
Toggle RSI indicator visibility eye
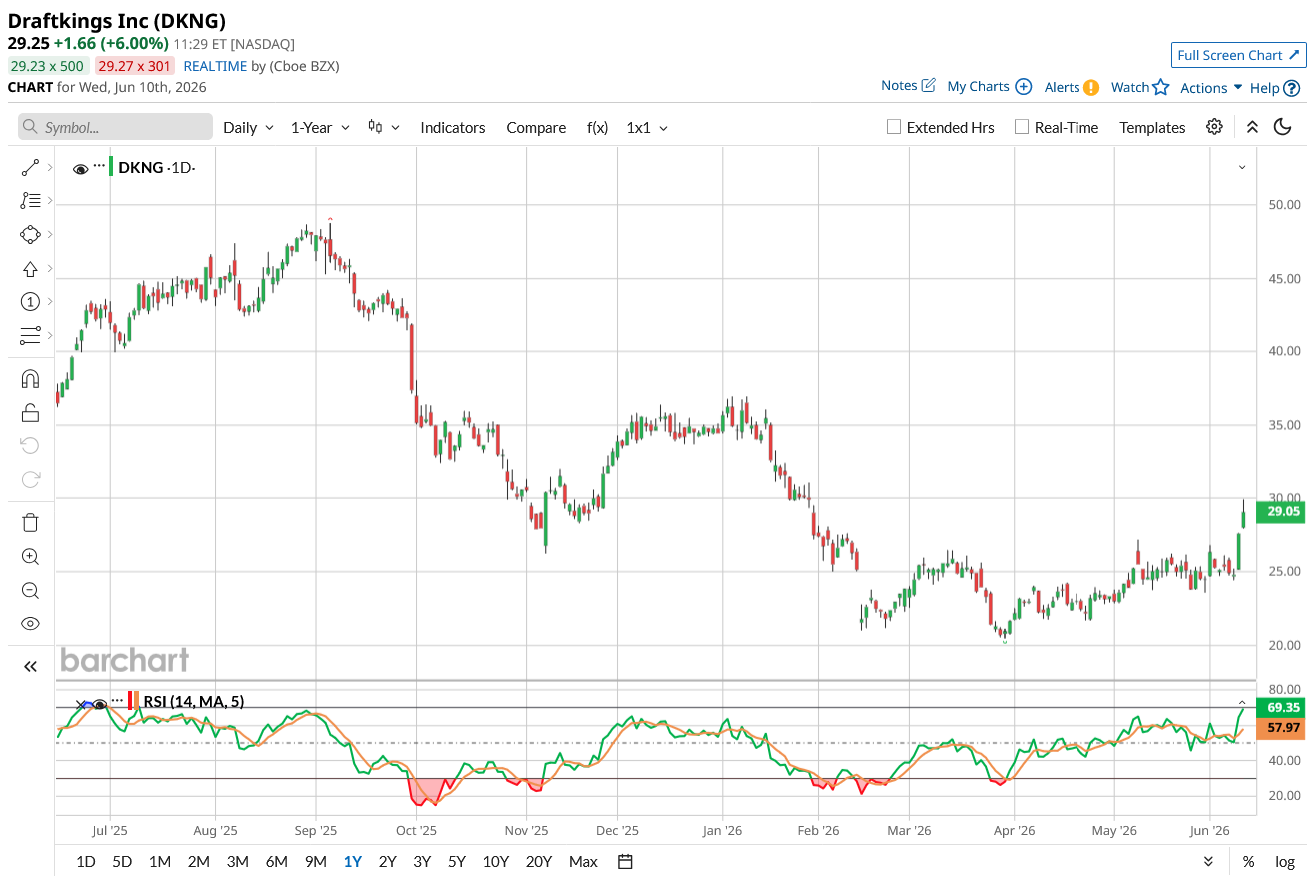coord(100,705)
